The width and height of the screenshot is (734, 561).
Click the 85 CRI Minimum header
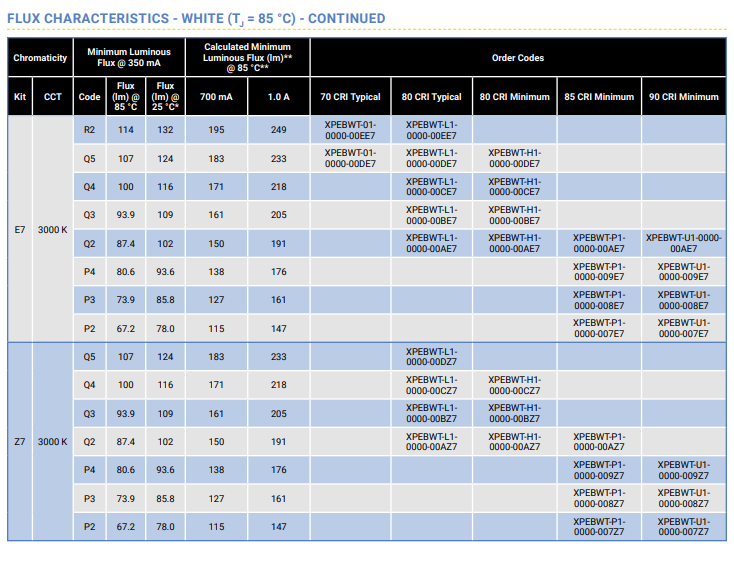tap(599, 96)
